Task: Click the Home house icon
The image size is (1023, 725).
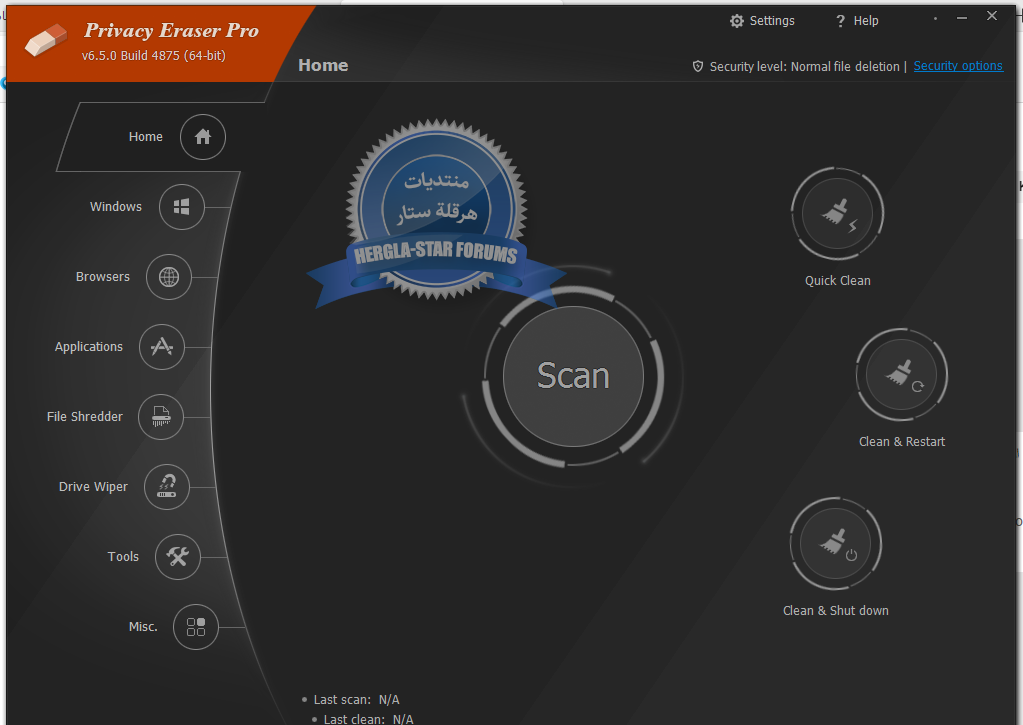Action: coord(203,137)
